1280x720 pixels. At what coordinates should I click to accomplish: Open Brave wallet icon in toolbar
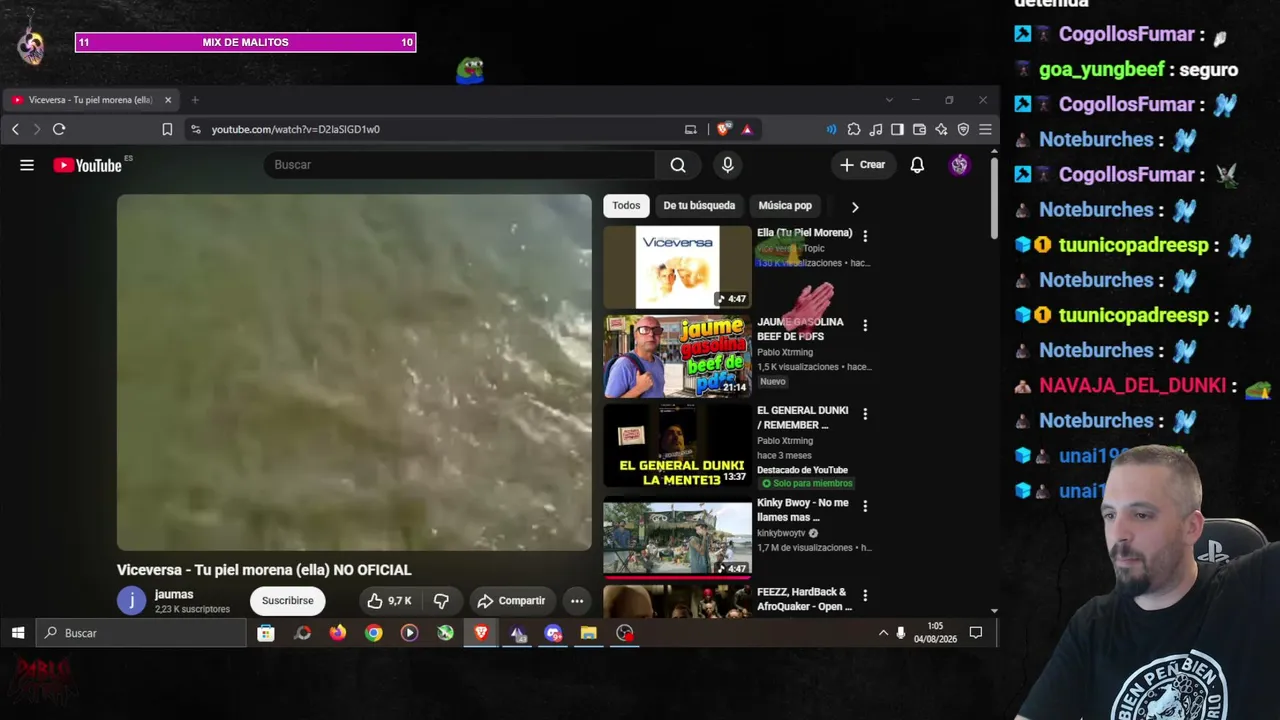pyautogui.click(x=919, y=129)
